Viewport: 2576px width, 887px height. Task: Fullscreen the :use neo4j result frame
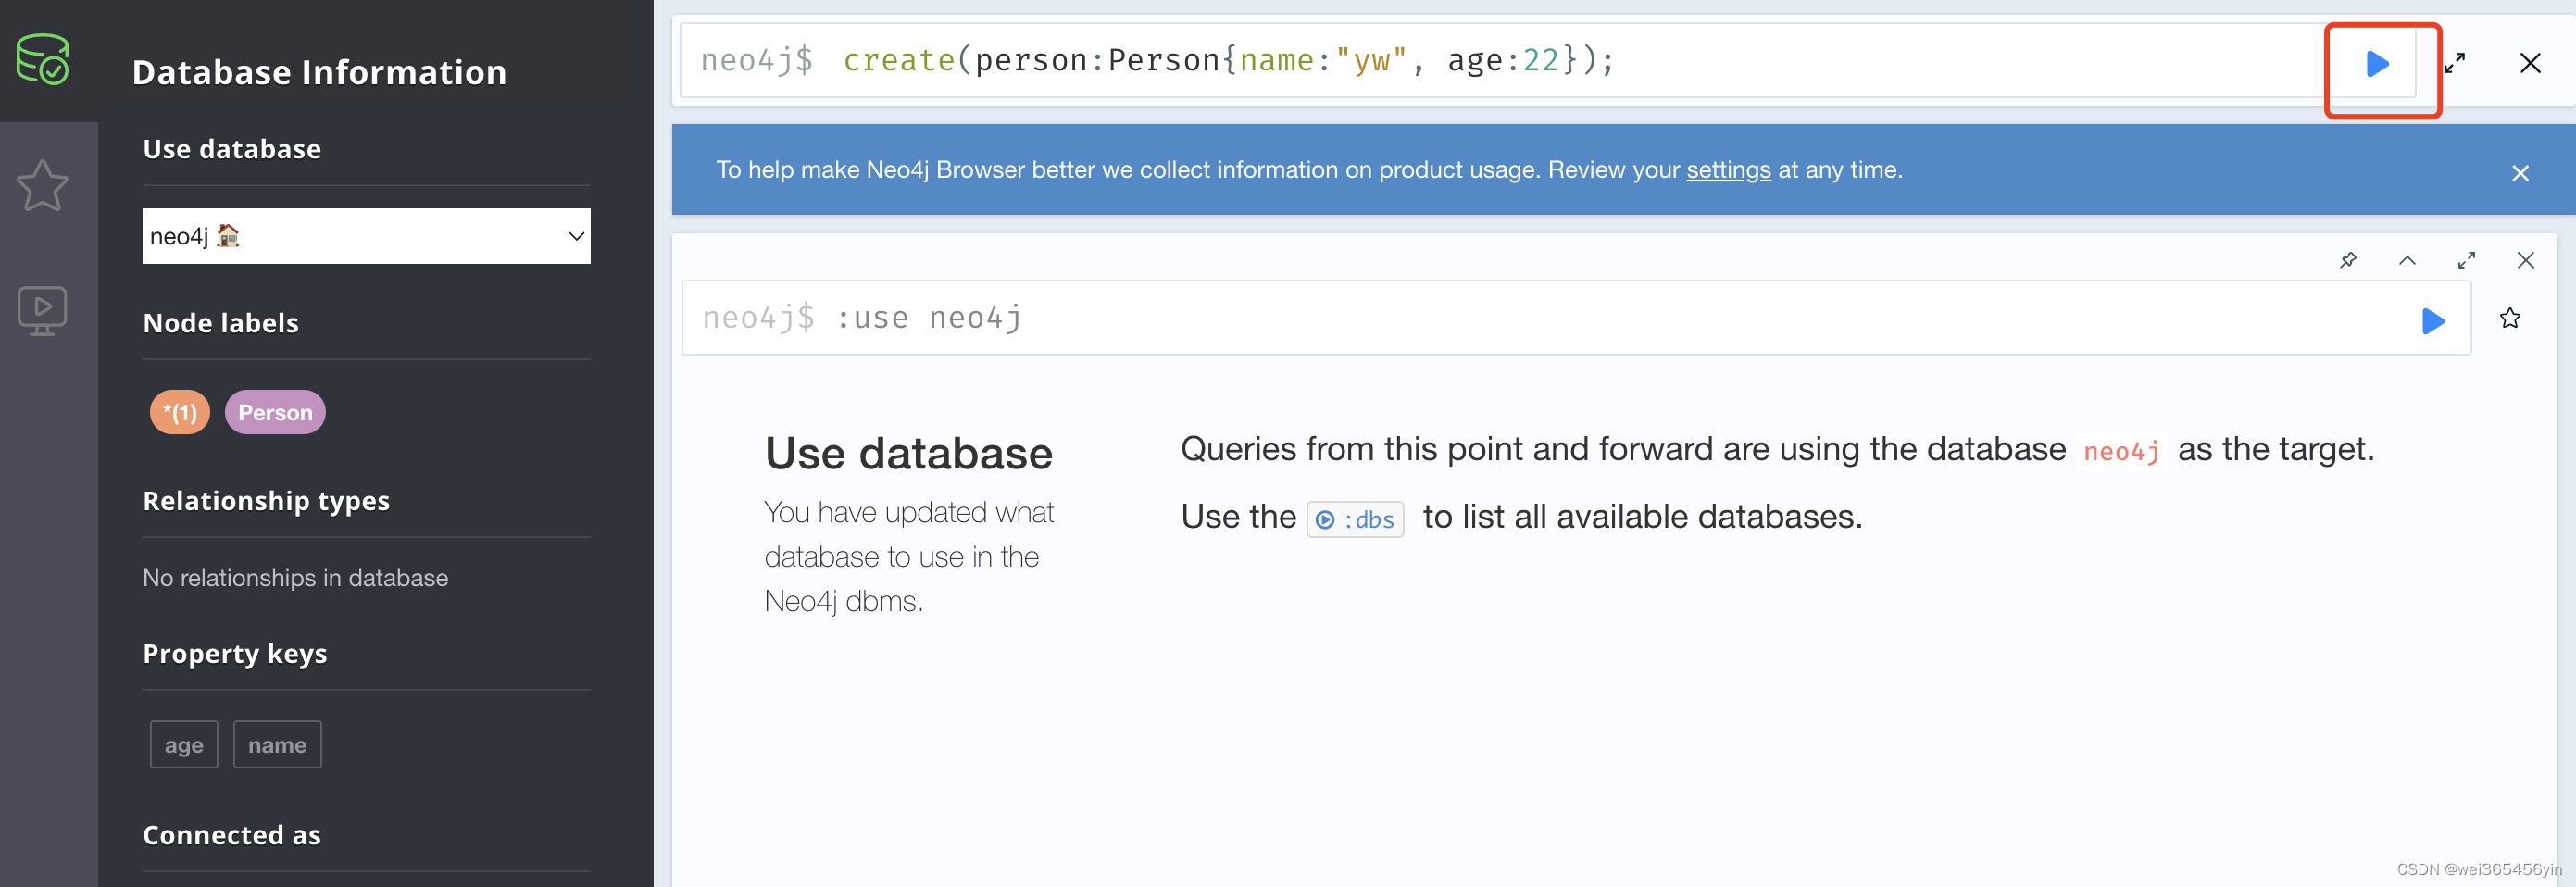click(x=2467, y=260)
